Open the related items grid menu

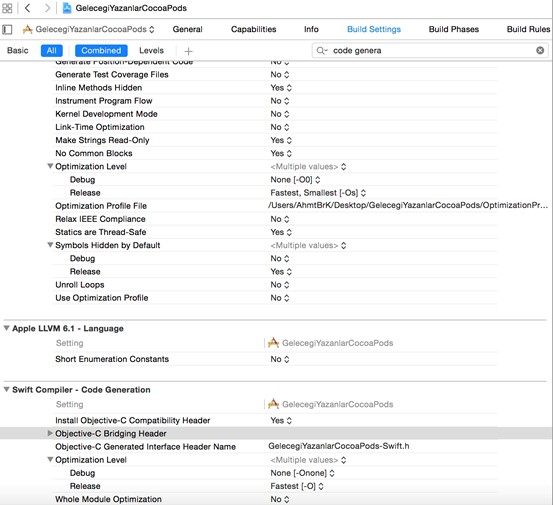click(x=7, y=8)
